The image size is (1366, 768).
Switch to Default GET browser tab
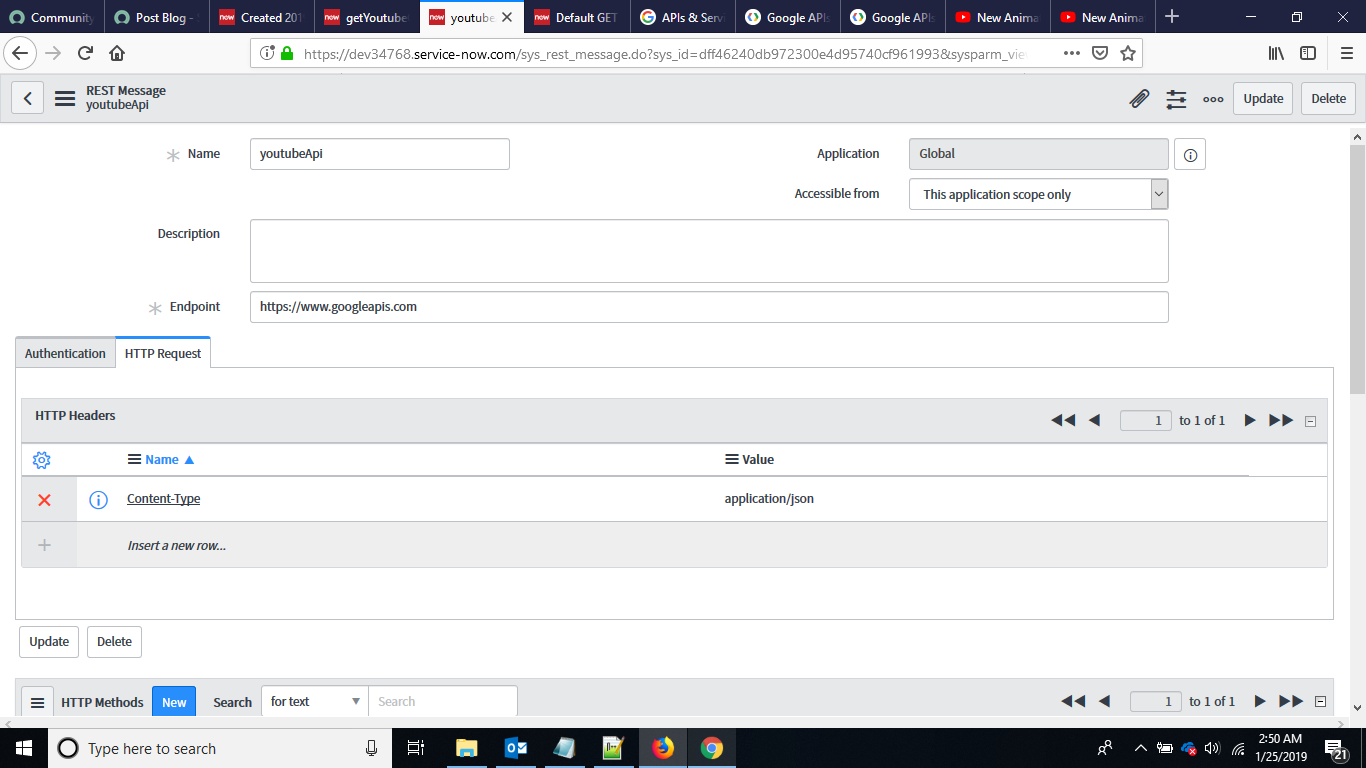576,17
